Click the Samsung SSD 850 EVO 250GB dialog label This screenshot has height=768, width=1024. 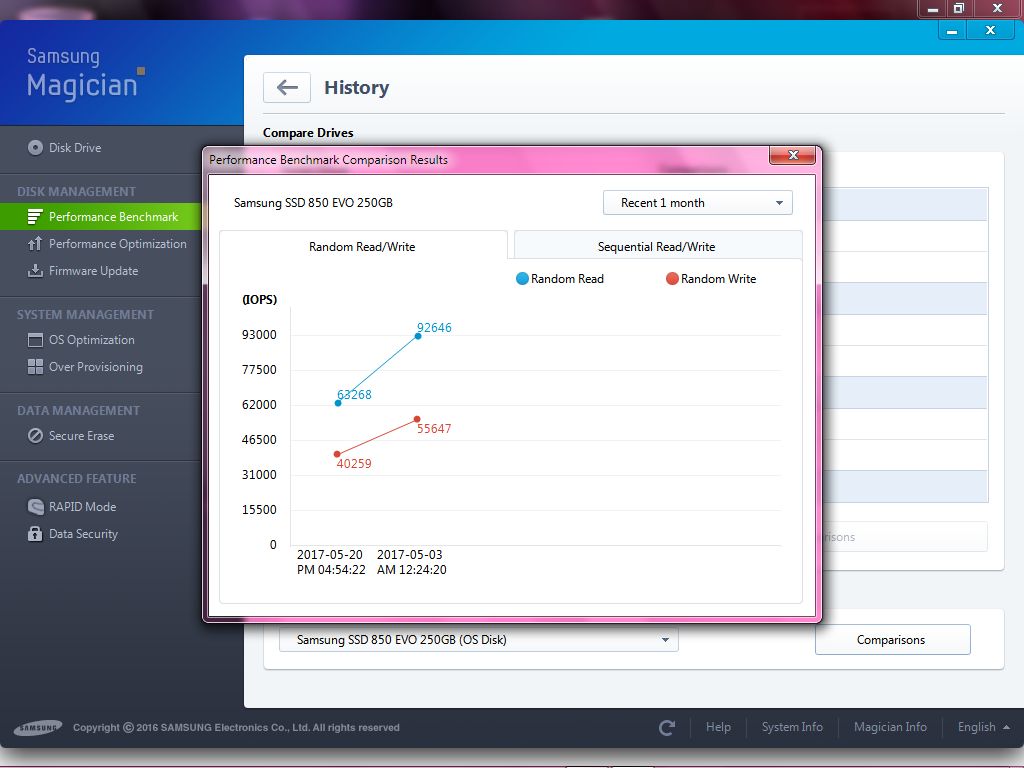coord(313,202)
